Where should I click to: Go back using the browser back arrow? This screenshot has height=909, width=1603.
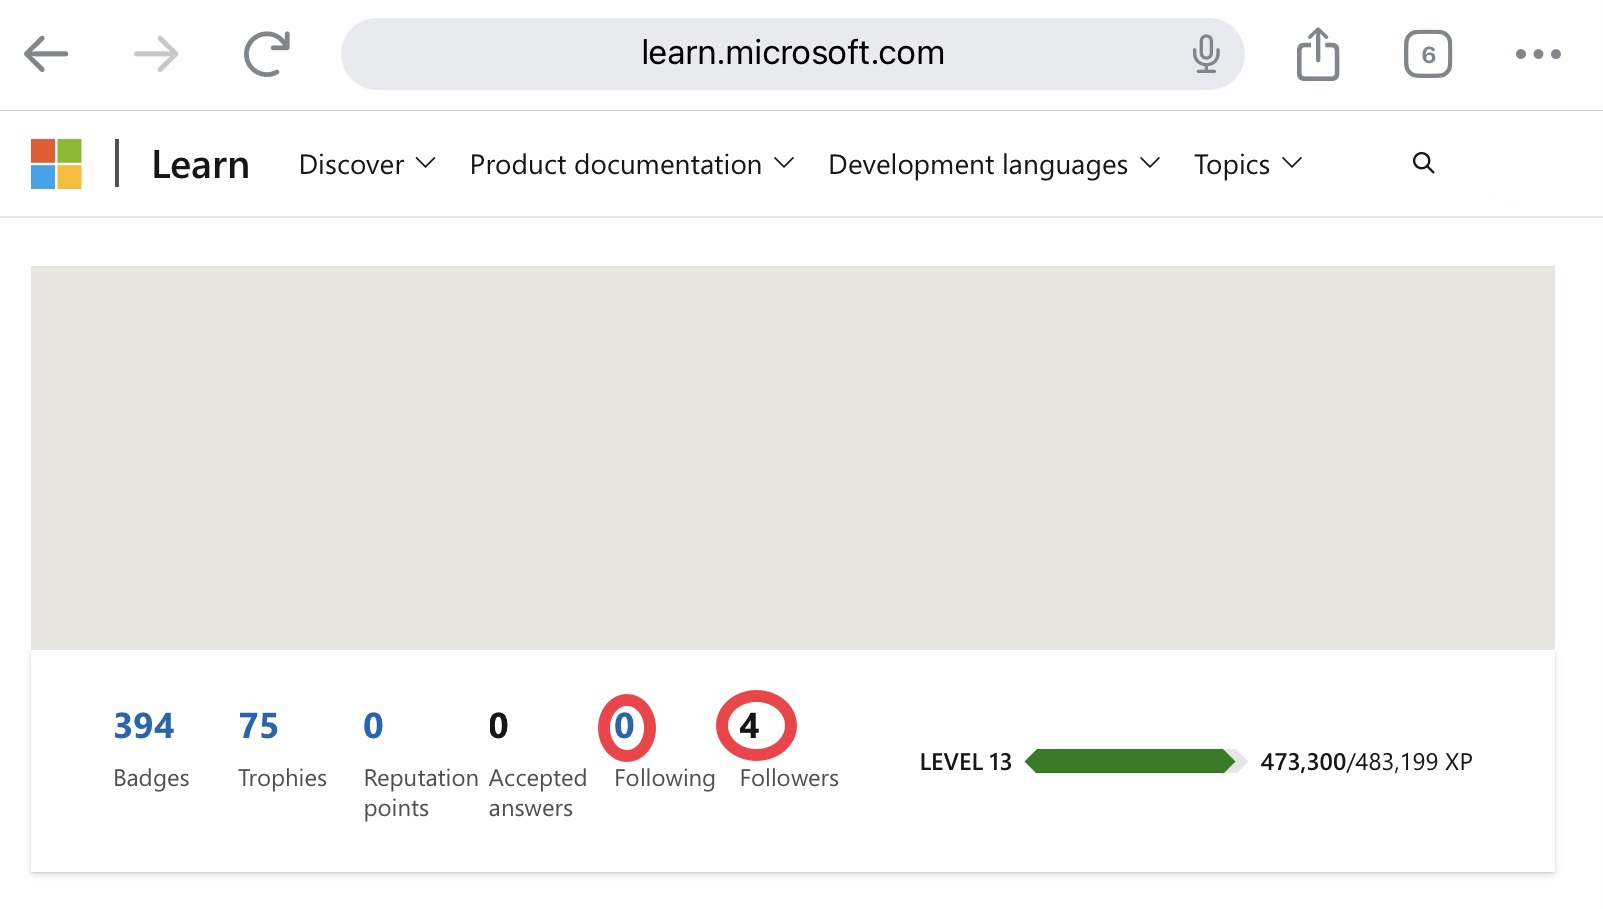click(46, 54)
